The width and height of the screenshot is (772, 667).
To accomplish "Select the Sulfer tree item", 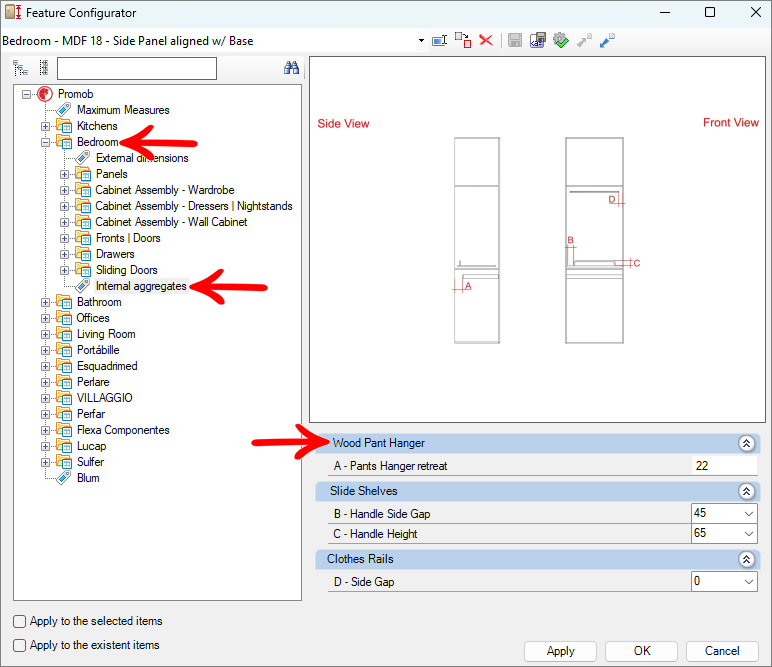I will pos(91,462).
